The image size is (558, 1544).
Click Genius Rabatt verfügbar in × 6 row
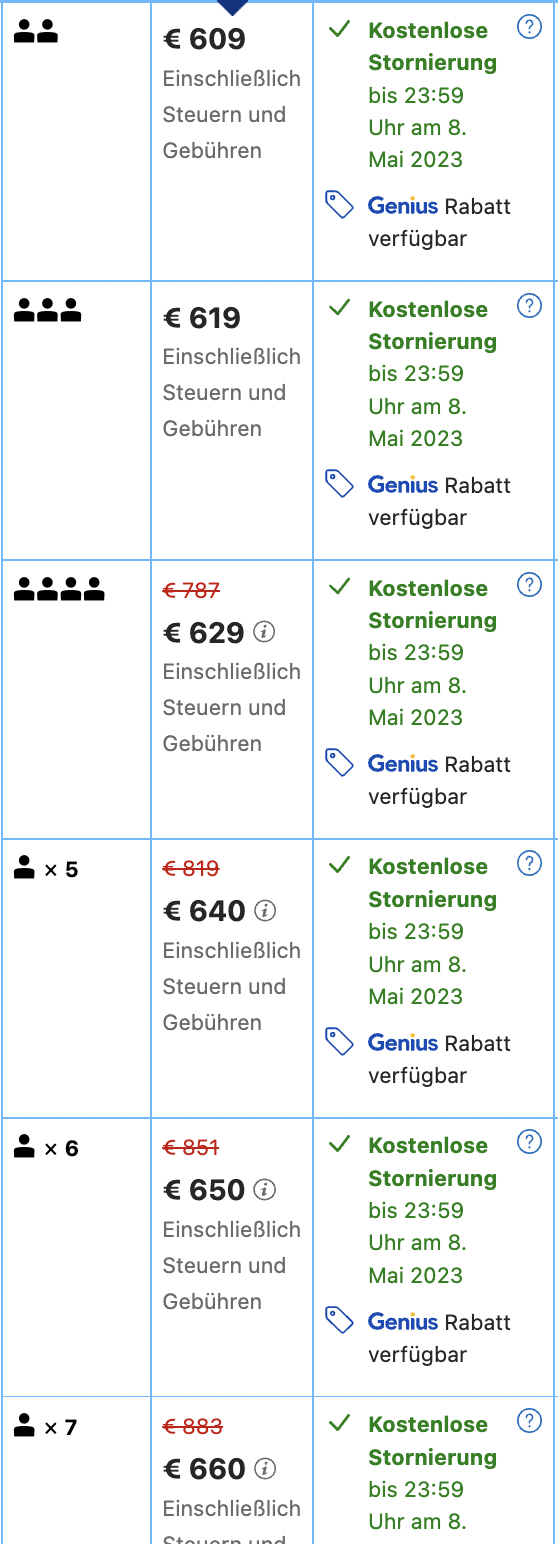pos(439,1338)
